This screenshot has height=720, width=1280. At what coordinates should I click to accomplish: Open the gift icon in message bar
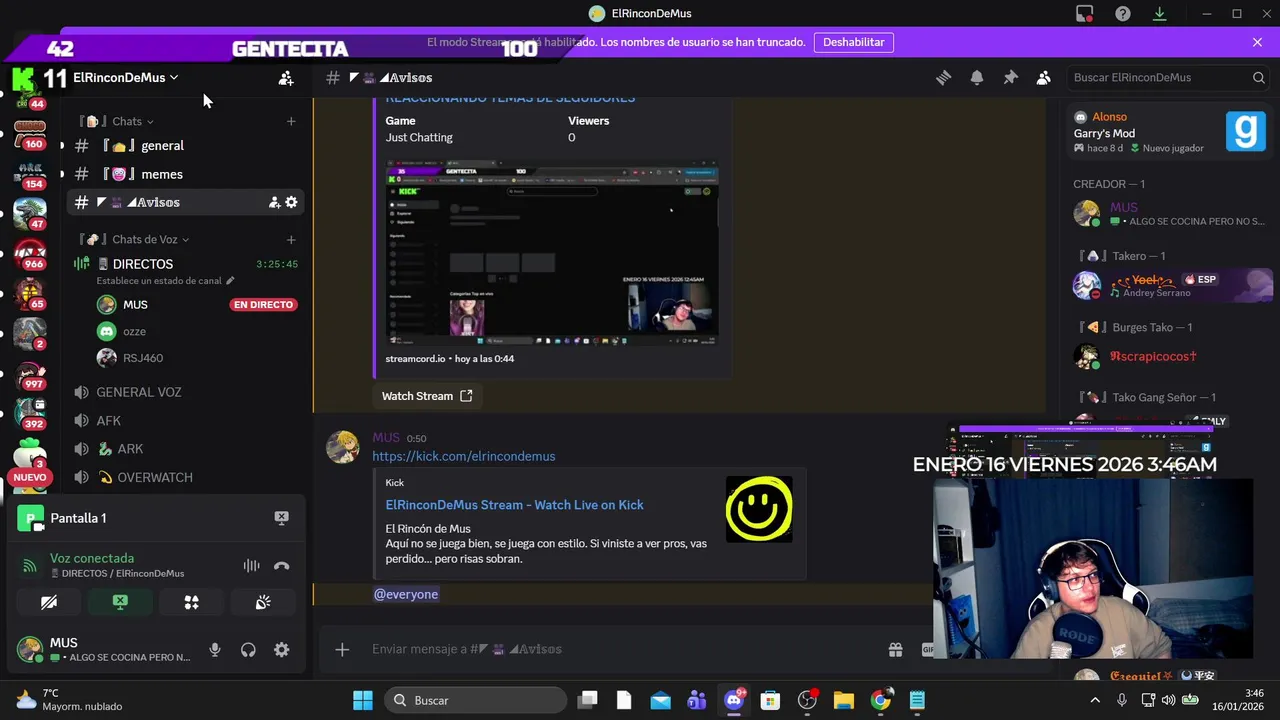[x=896, y=649]
